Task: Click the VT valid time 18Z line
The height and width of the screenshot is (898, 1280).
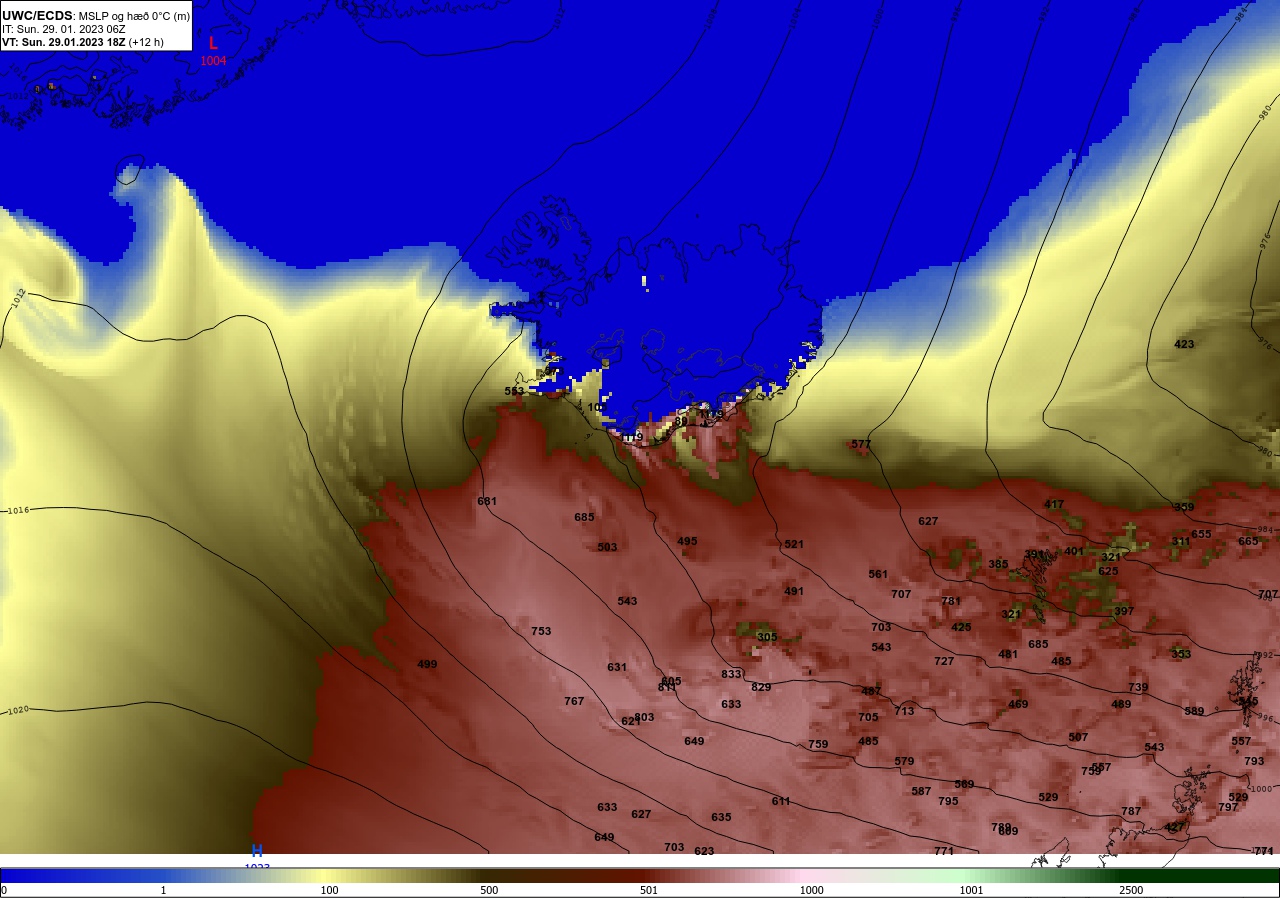Action: click(x=83, y=42)
